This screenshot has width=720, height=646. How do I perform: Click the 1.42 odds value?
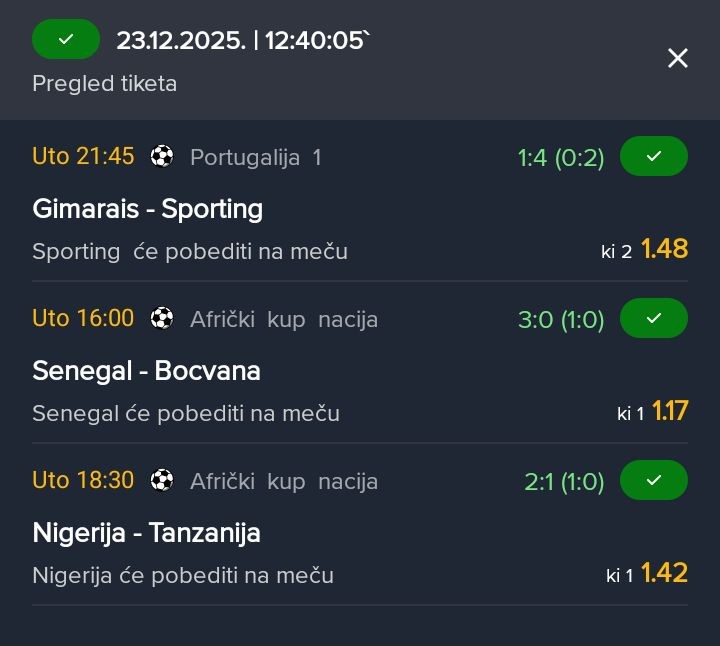(x=665, y=573)
